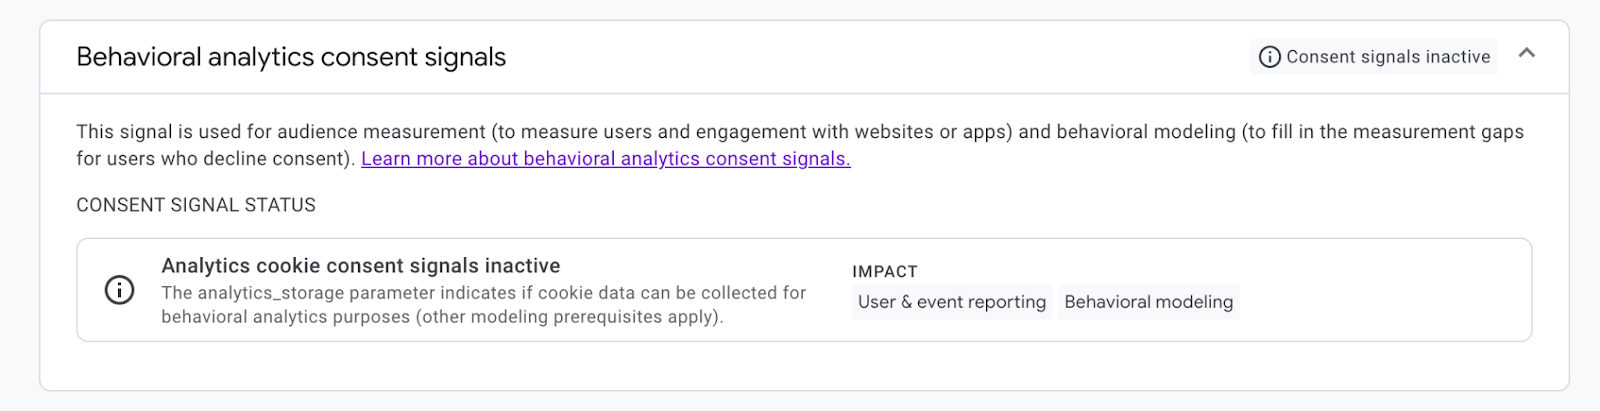
Task: Open Learn more about behavioral analytics link
Action: [605, 159]
